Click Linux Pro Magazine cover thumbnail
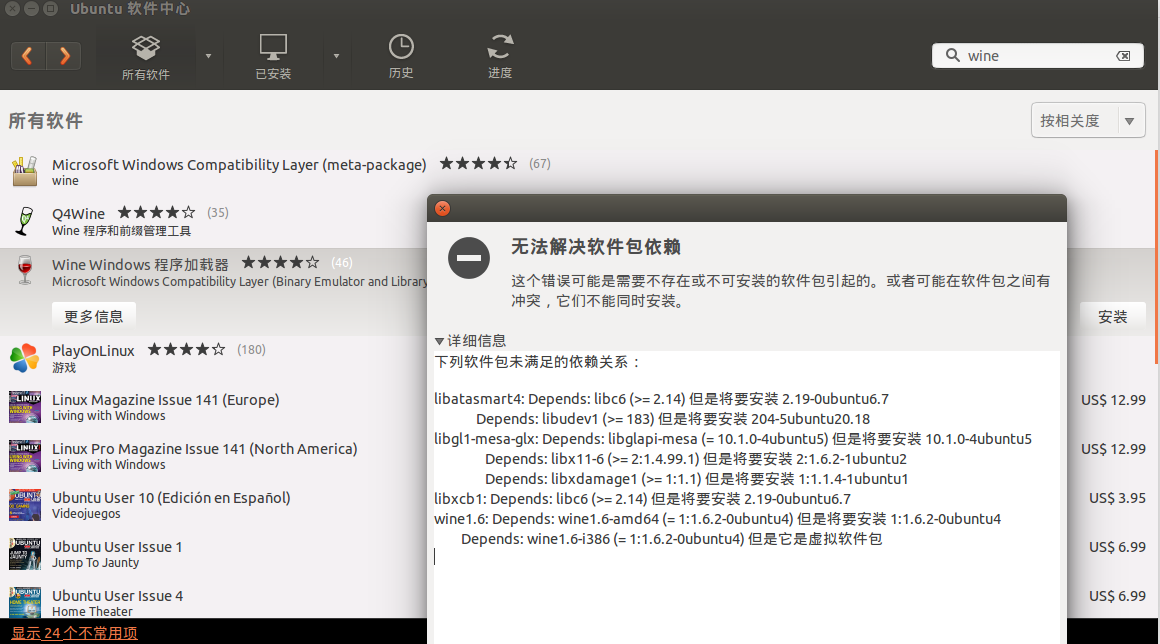1160x644 pixels. click(x=24, y=456)
